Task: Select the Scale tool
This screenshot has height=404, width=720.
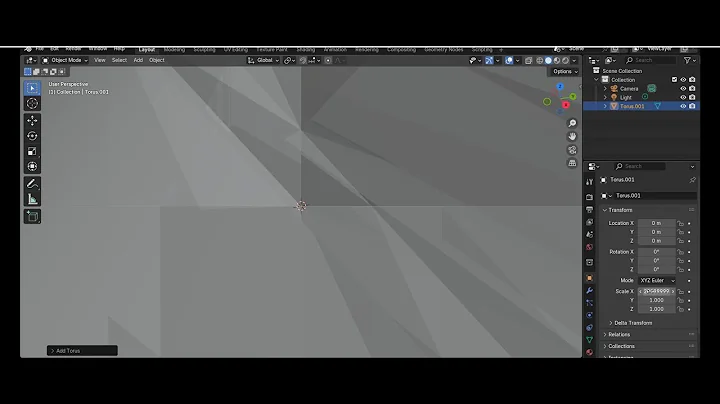Action: pyautogui.click(x=32, y=151)
